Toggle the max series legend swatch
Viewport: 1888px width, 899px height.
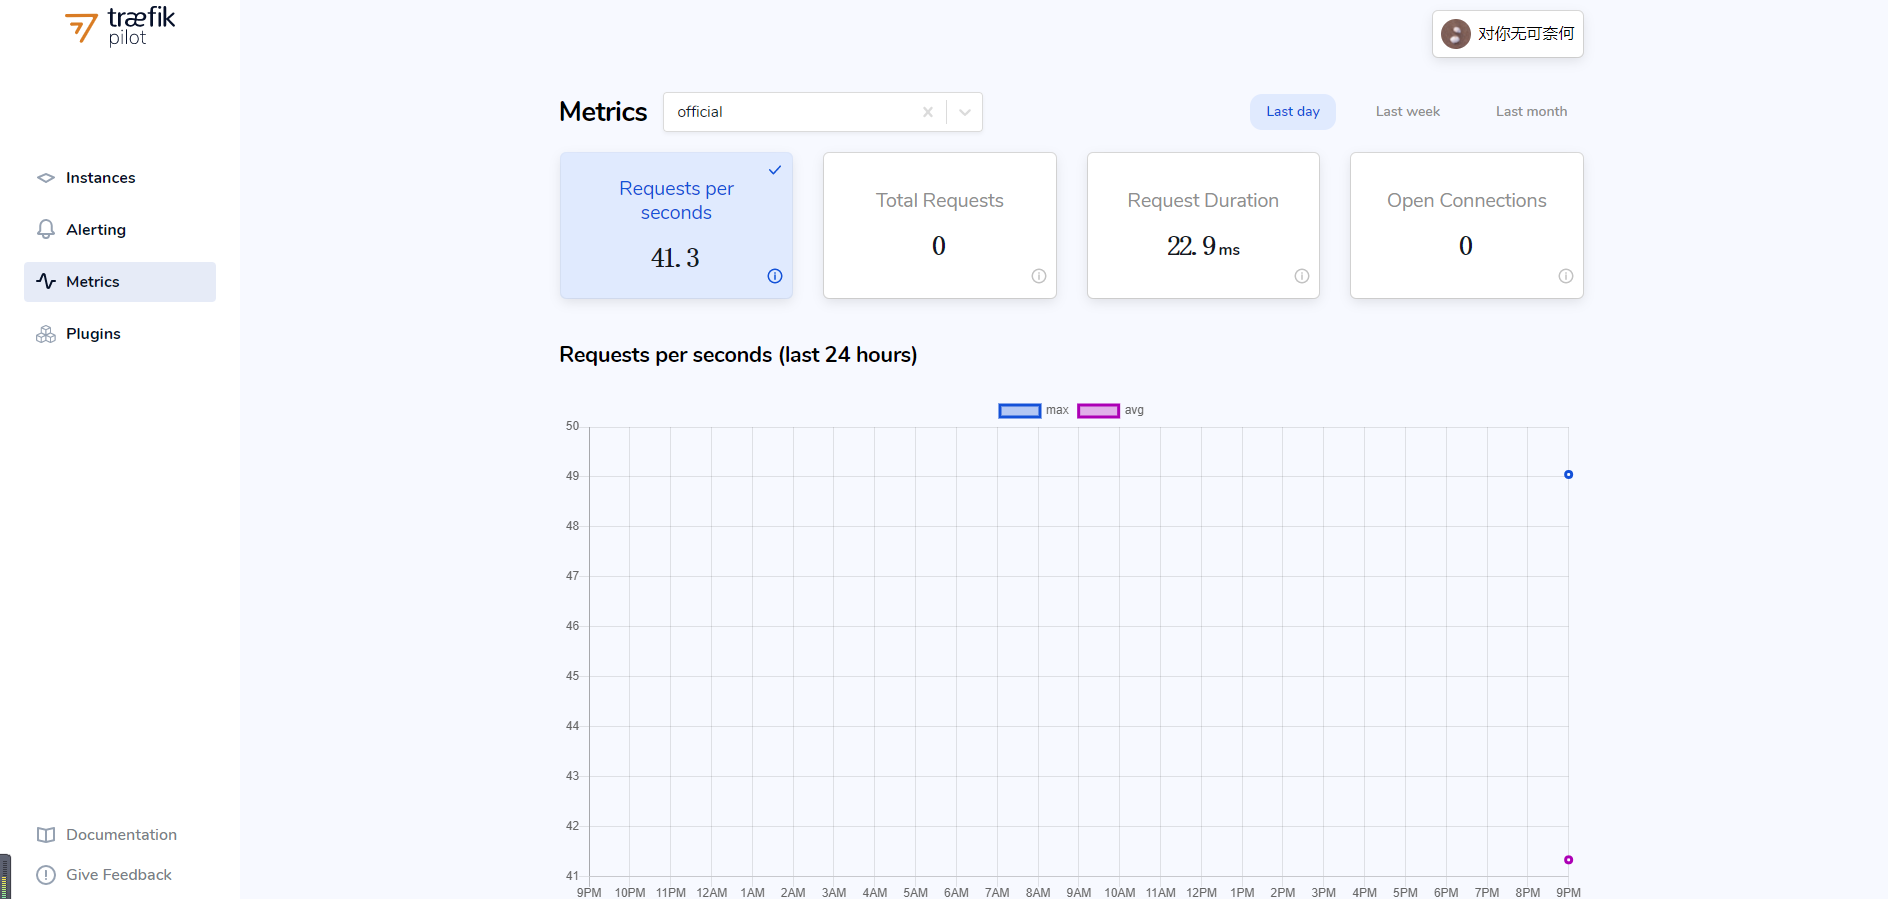coord(1020,411)
